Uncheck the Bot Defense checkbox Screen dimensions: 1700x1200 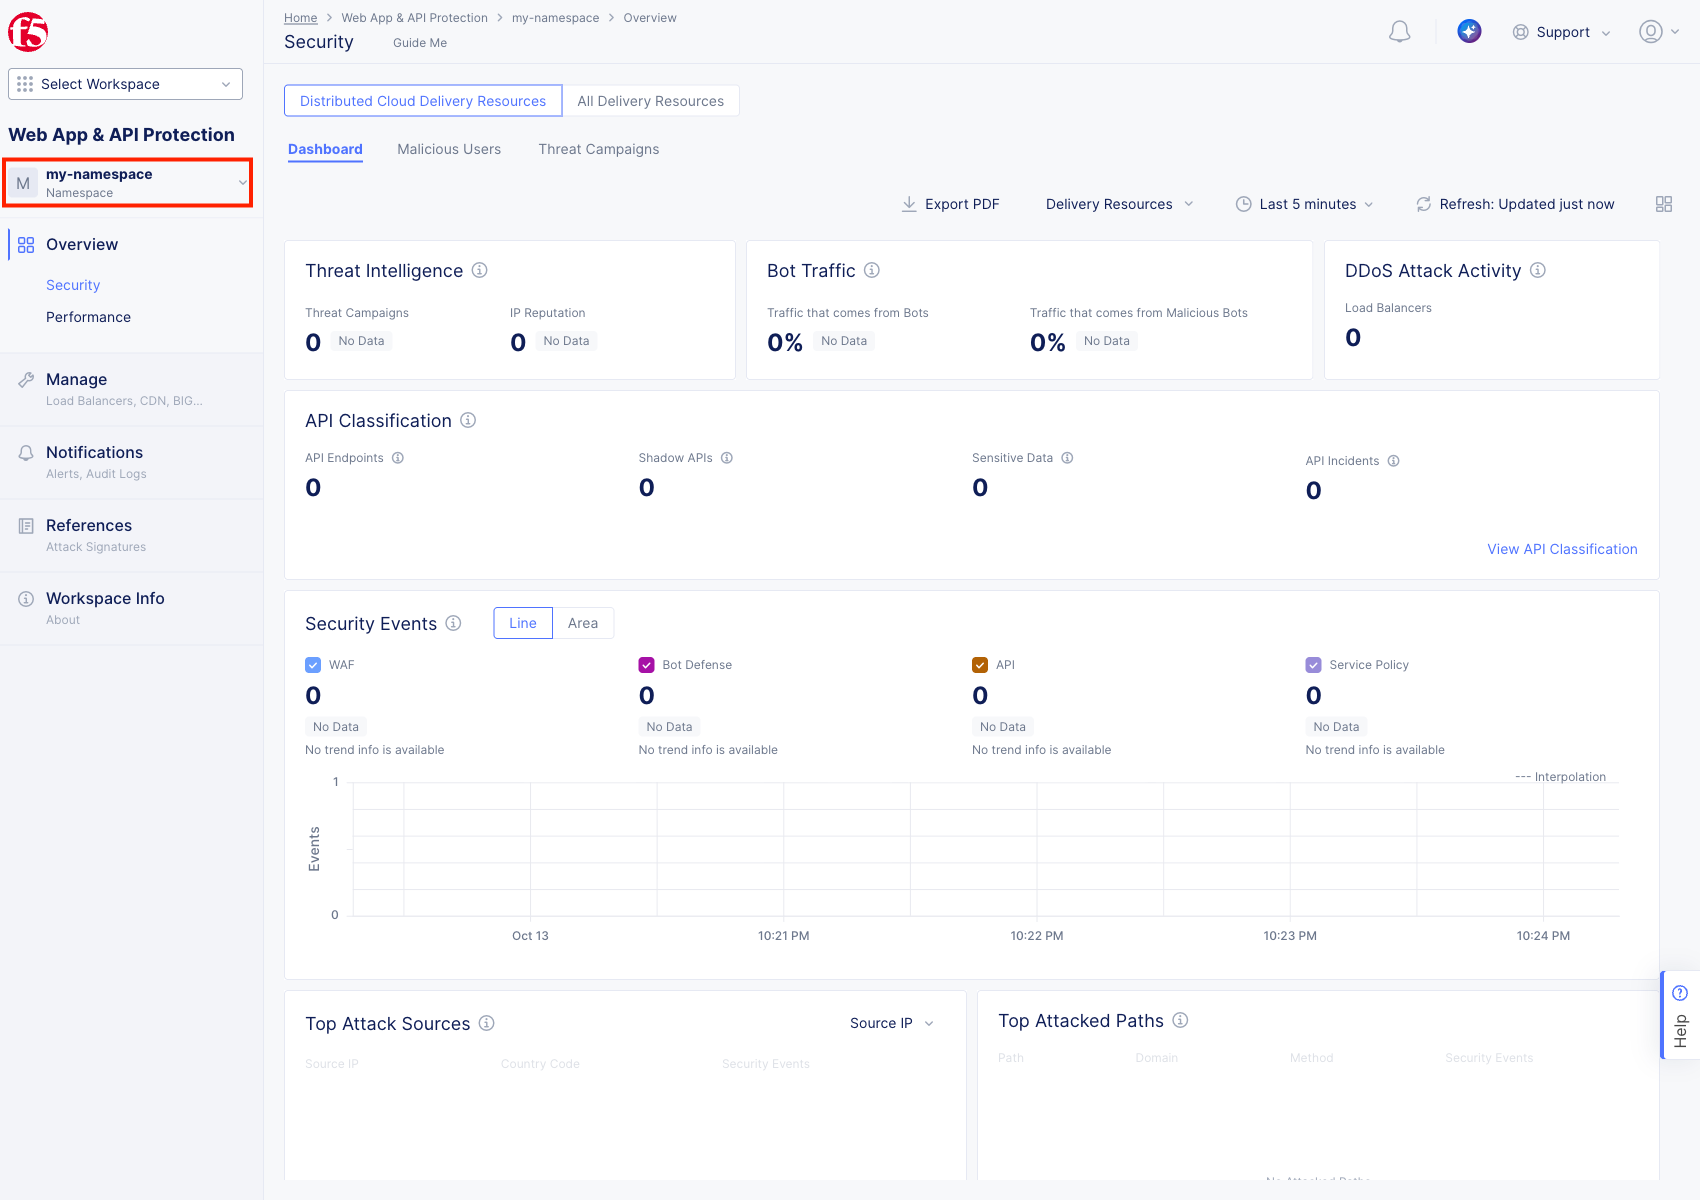[x=647, y=665]
